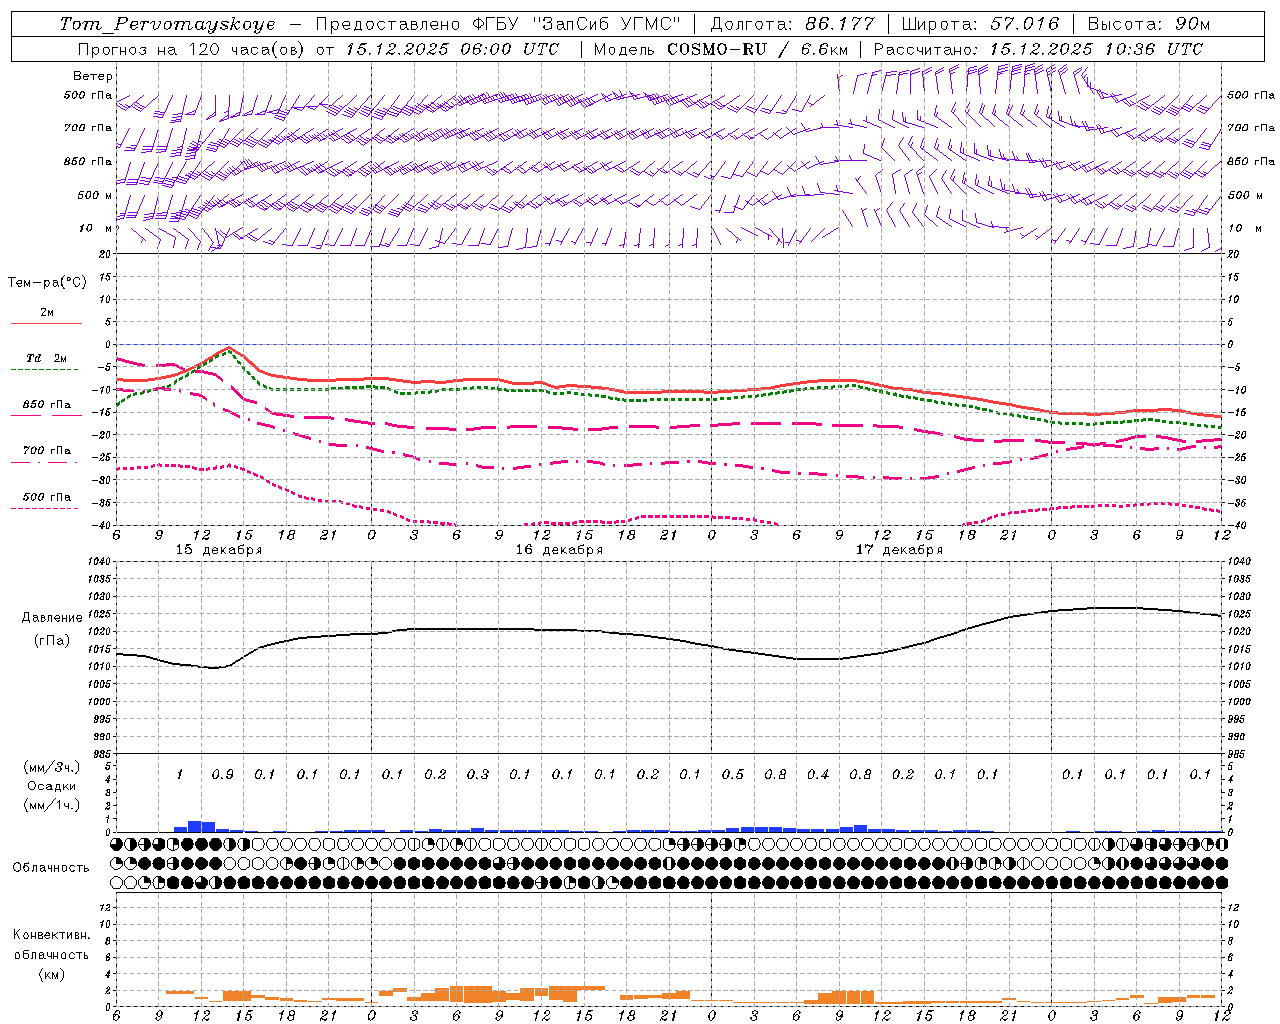
Task: Click the Осадки precipitation label
Action: coord(50,786)
